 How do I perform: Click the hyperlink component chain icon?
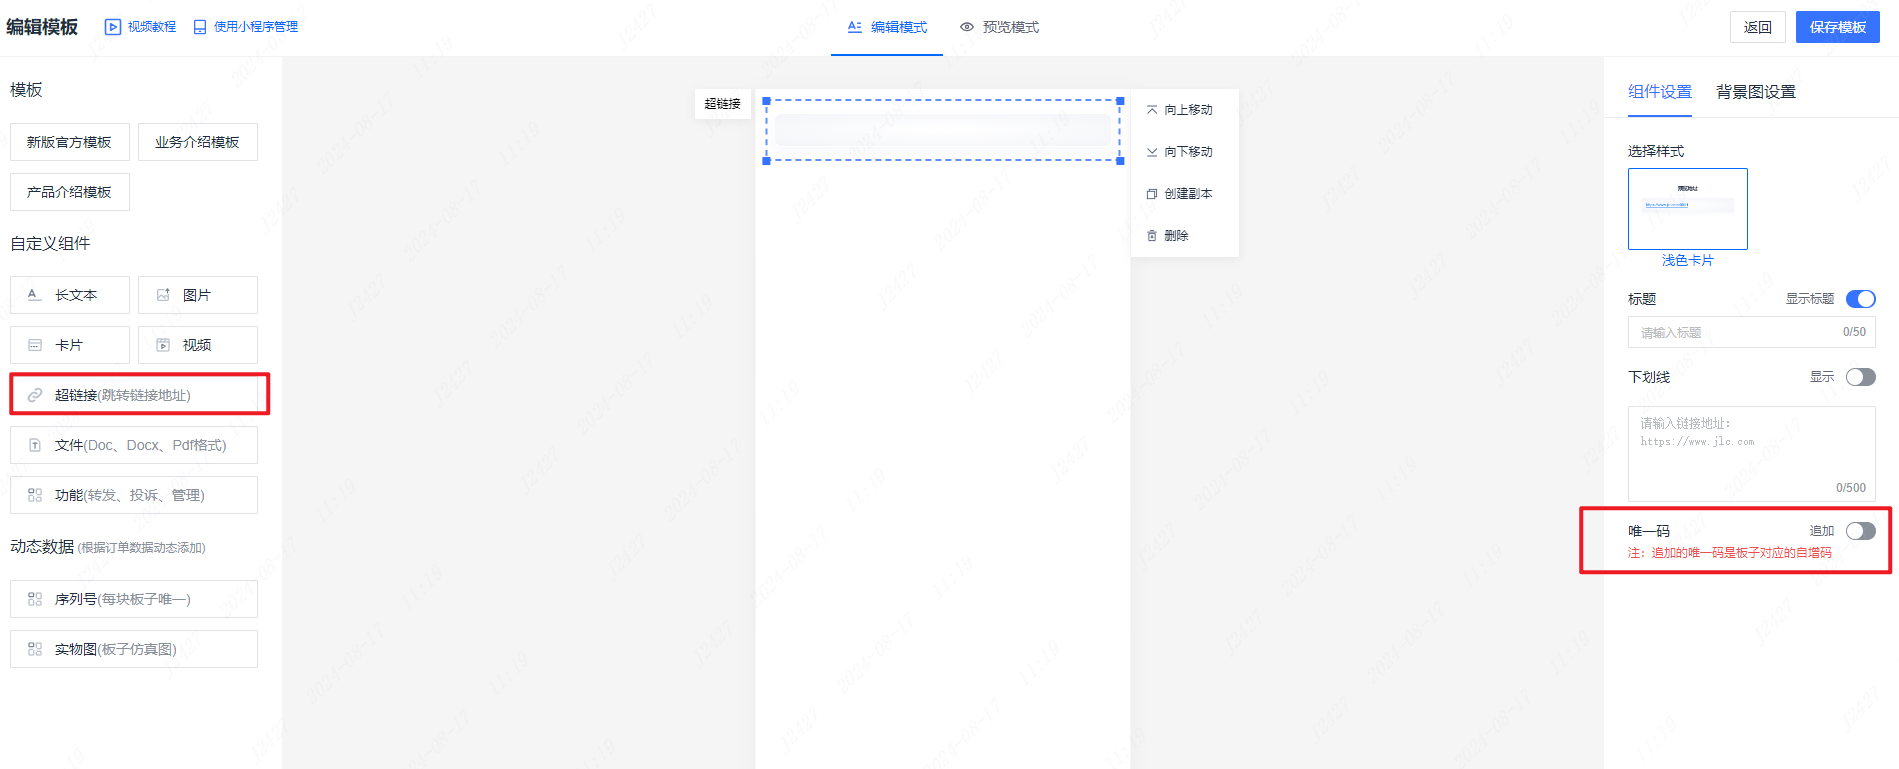click(x=35, y=395)
